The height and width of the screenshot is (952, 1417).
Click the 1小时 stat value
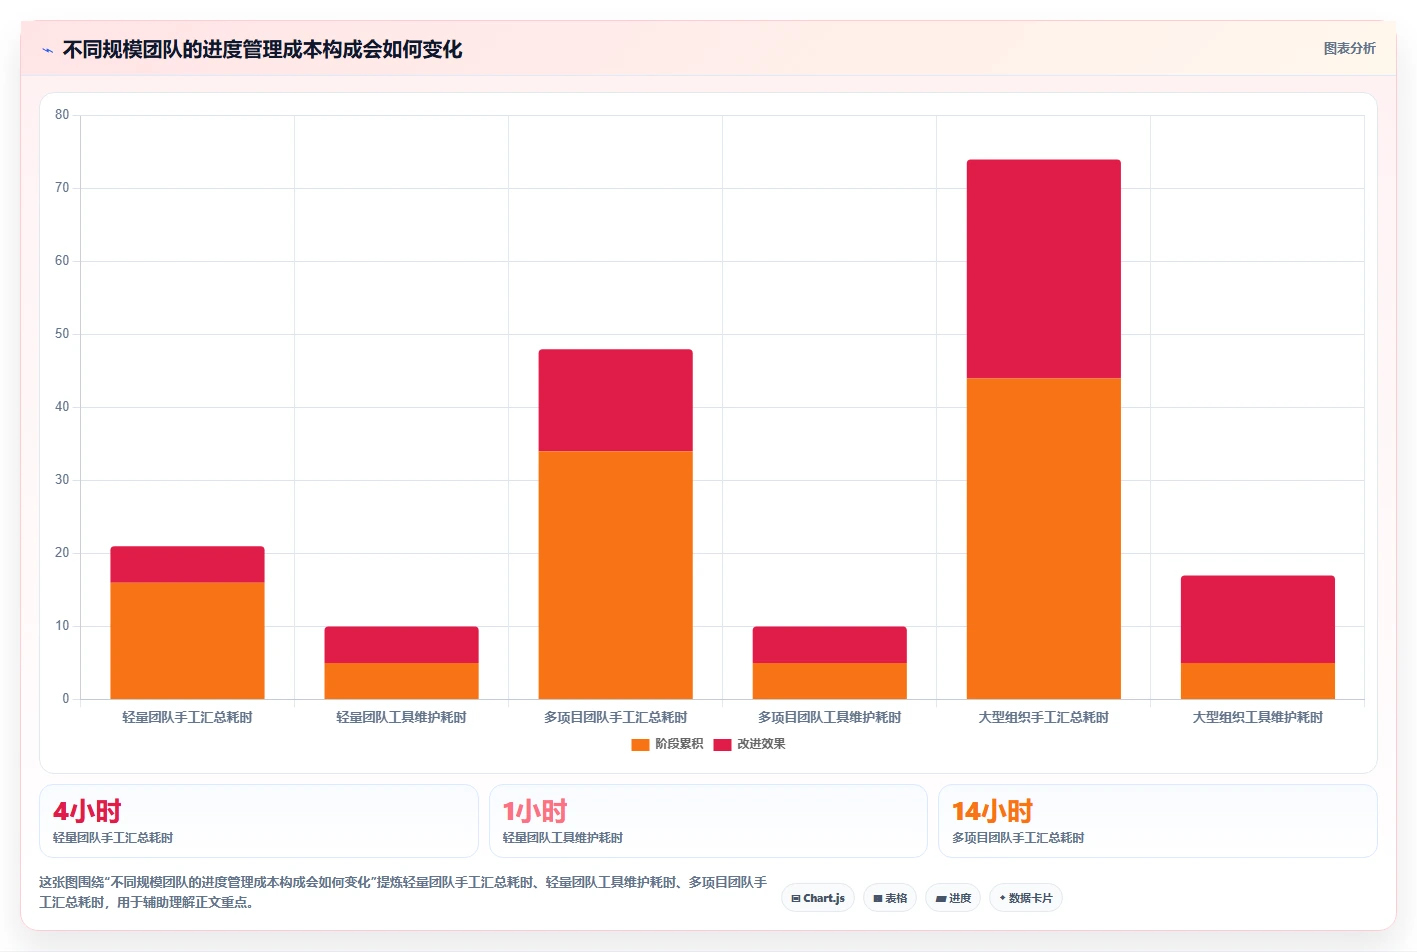click(535, 811)
